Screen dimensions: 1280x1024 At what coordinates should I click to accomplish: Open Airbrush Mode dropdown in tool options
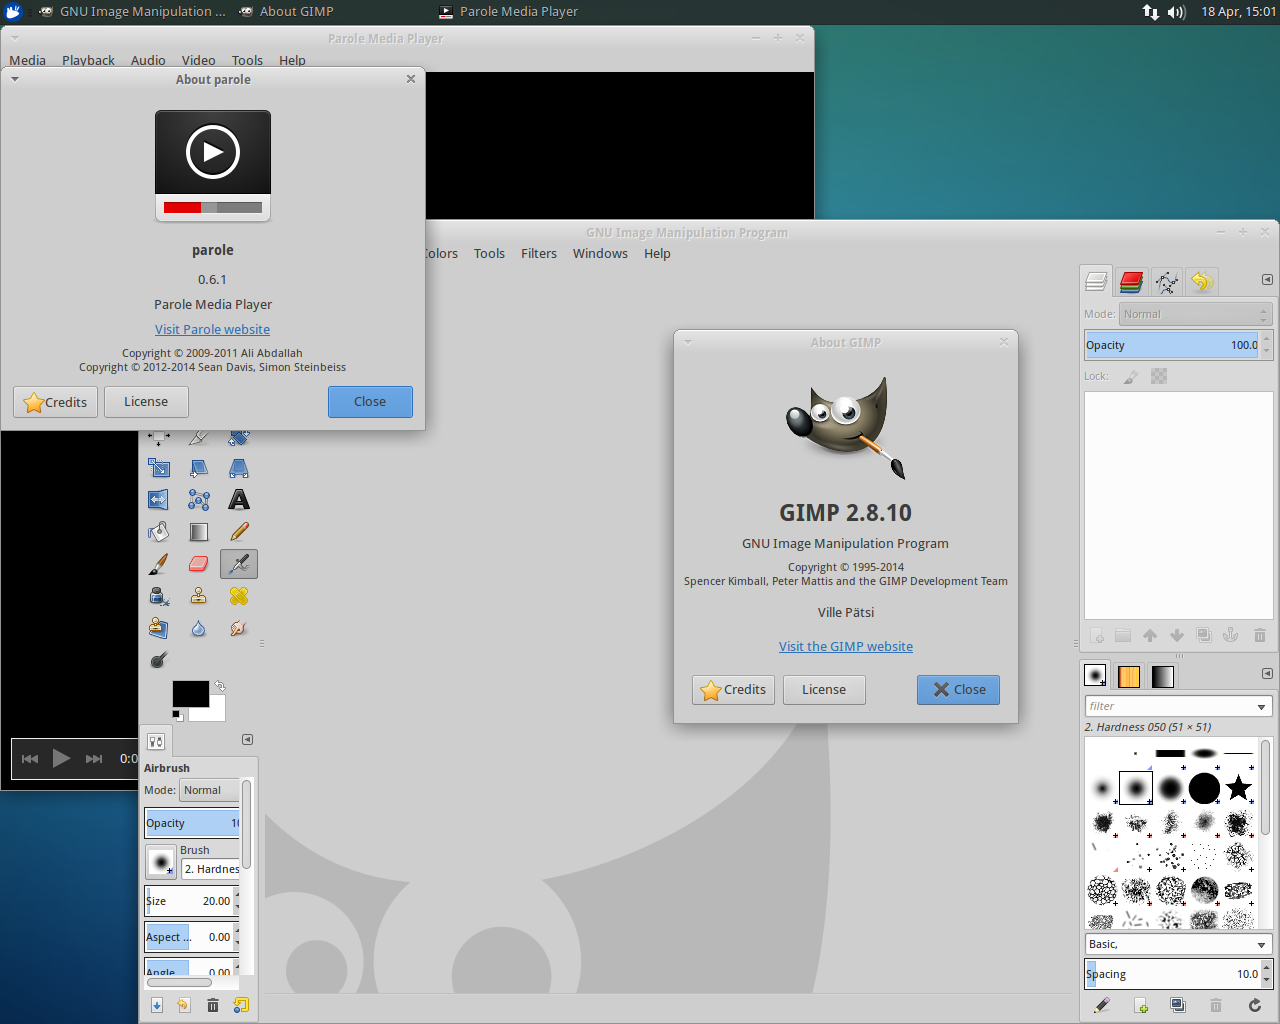tap(210, 790)
